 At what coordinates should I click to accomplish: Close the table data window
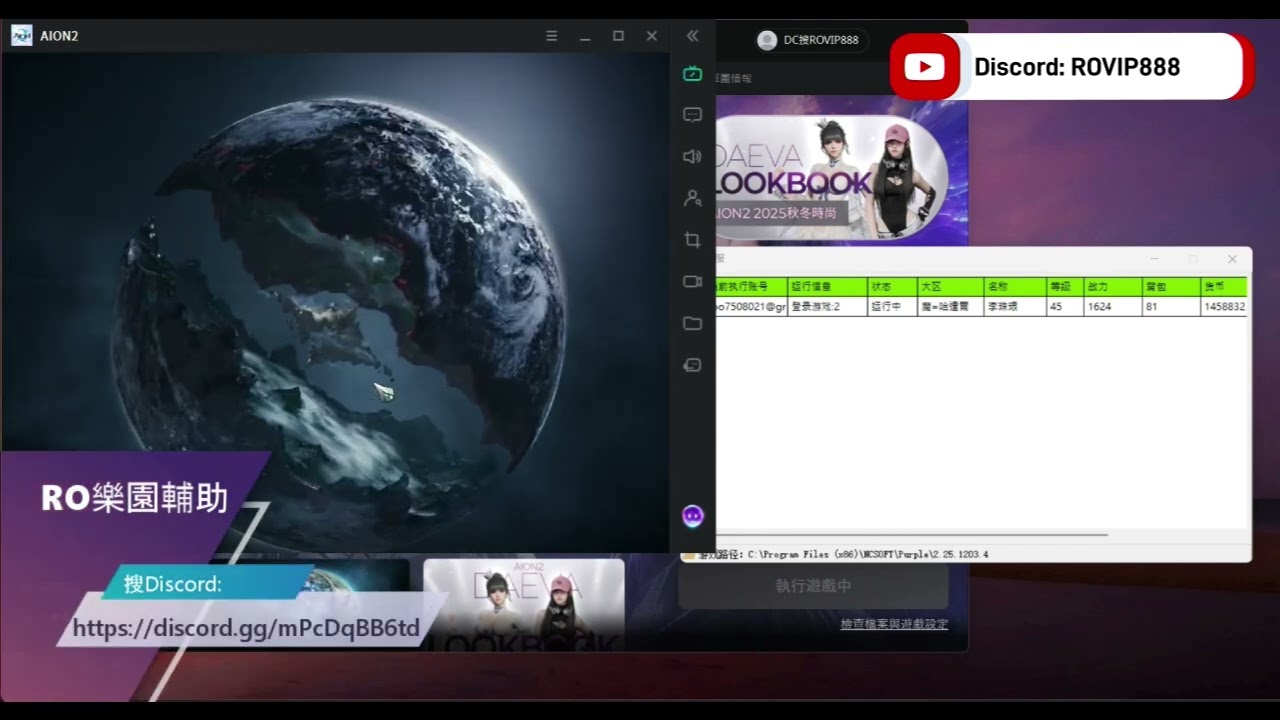[x=1233, y=259]
